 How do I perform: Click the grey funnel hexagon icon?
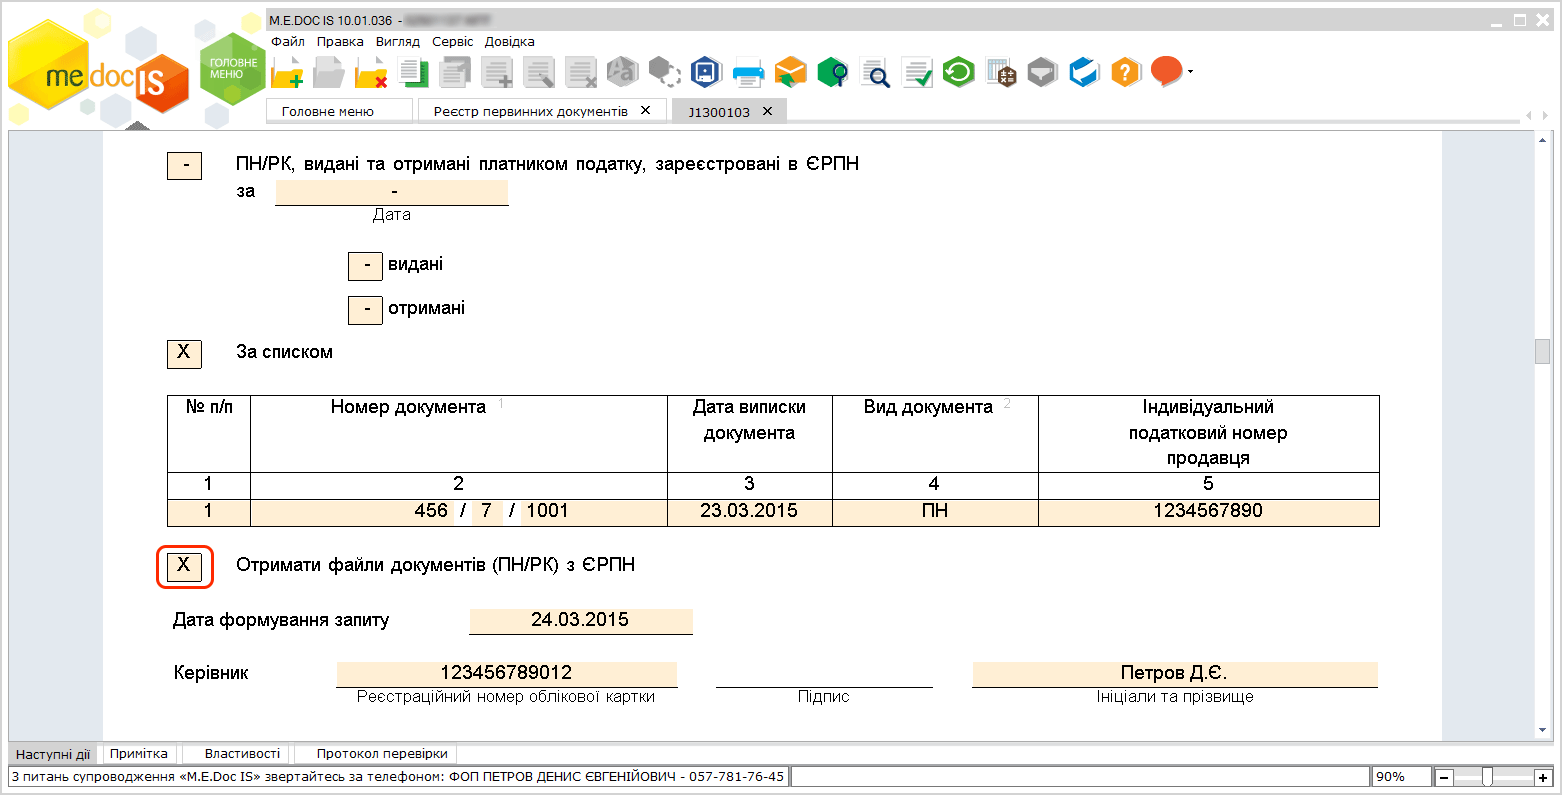(1042, 72)
